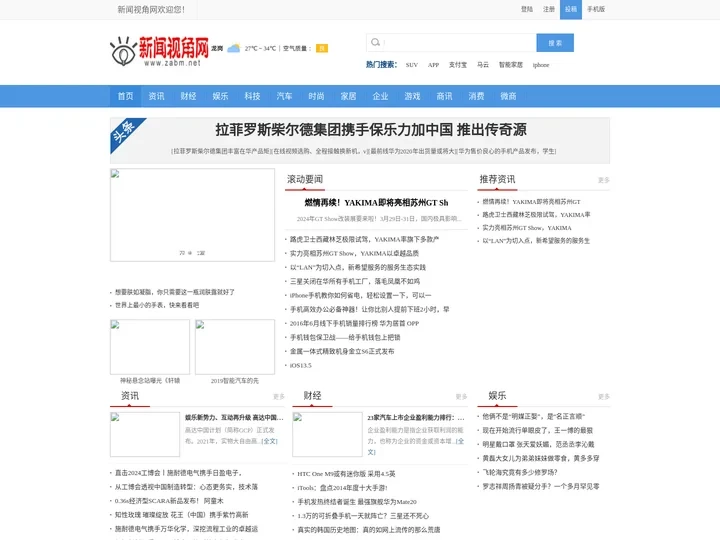Select hot search term SUV

412,65
